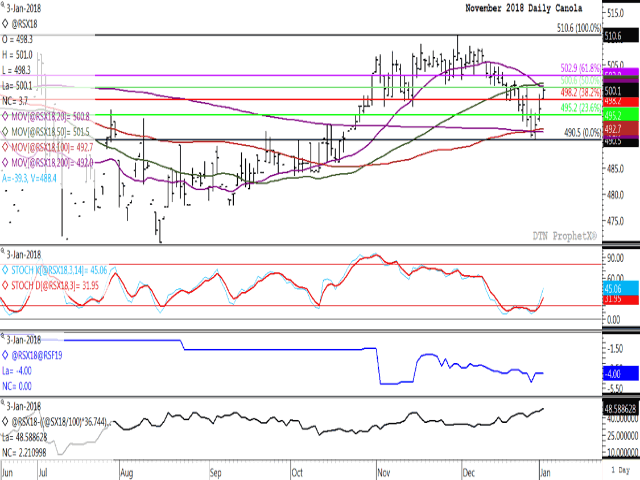The image size is (640, 480).
Task: Click the A=-39.3, V=488.4 readout
Action: (x=29, y=178)
